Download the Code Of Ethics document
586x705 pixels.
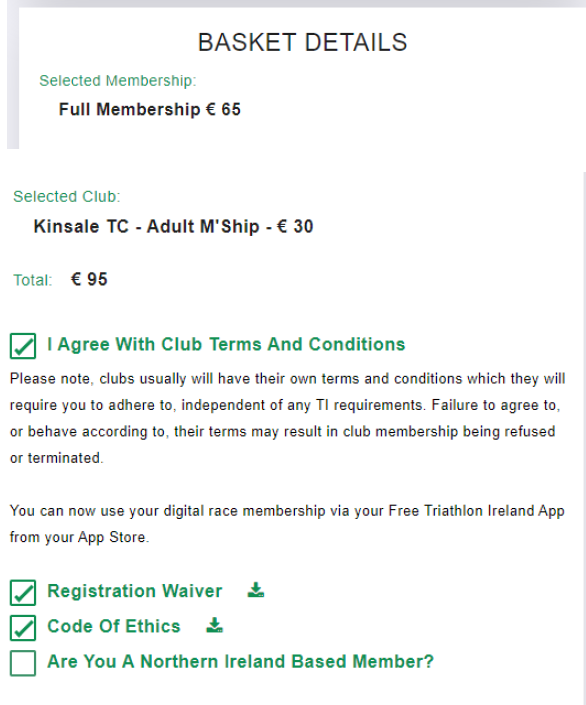(x=215, y=625)
